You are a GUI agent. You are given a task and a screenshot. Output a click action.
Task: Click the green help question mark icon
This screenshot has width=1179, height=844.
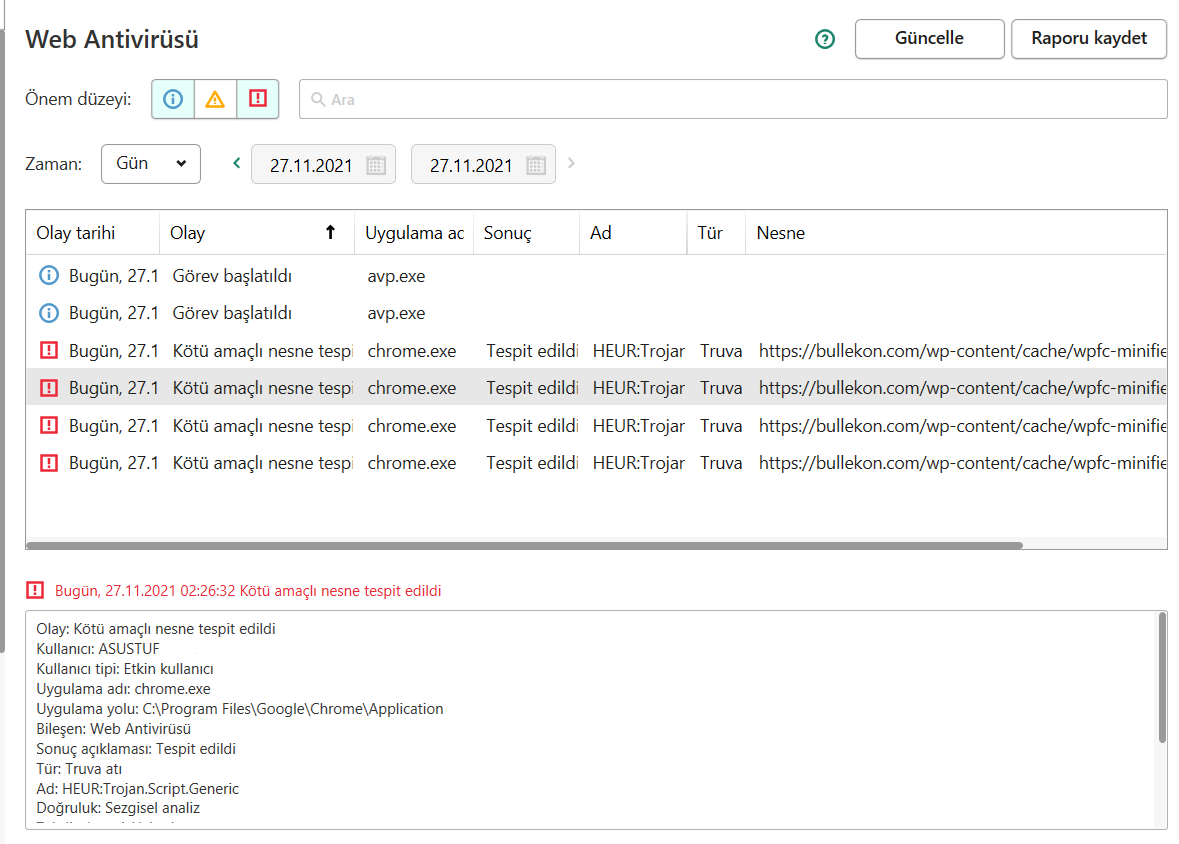[x=825, y=39]
